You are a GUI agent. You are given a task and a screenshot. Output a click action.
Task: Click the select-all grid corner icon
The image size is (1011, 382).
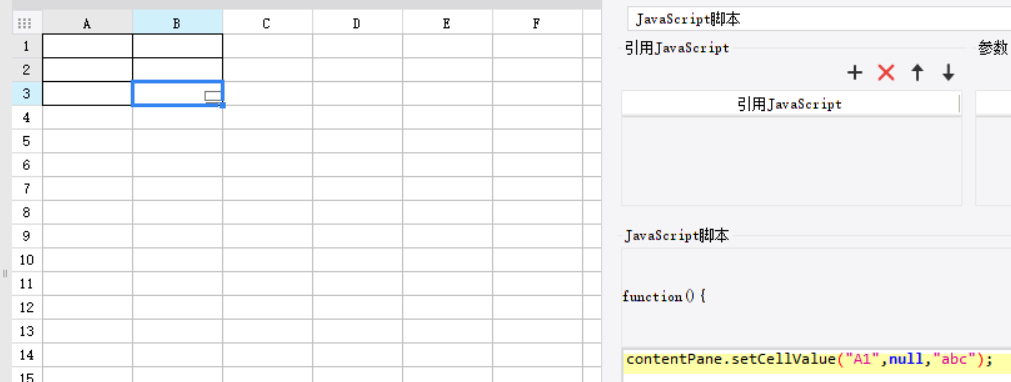[x=25, y=24]
